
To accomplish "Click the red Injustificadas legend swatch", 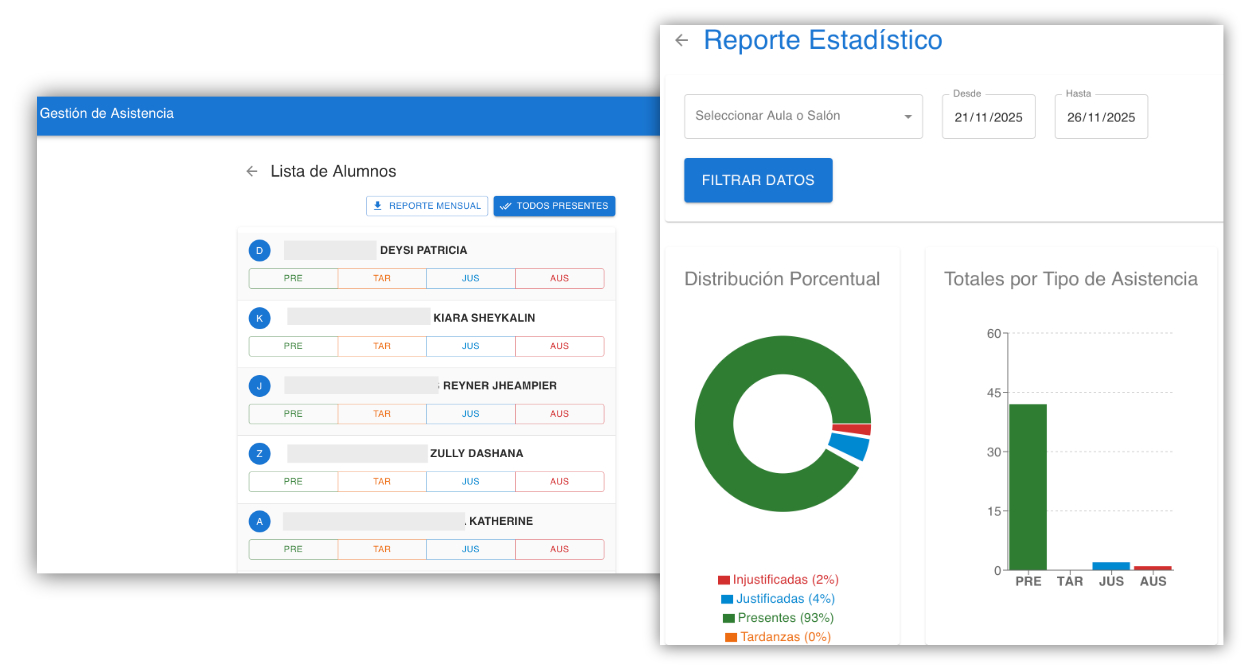I will pyautogui.click(x=724, y=580).
